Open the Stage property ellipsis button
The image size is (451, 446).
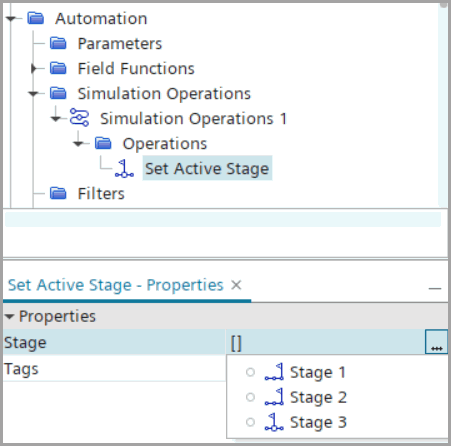(x=436, y=342)
